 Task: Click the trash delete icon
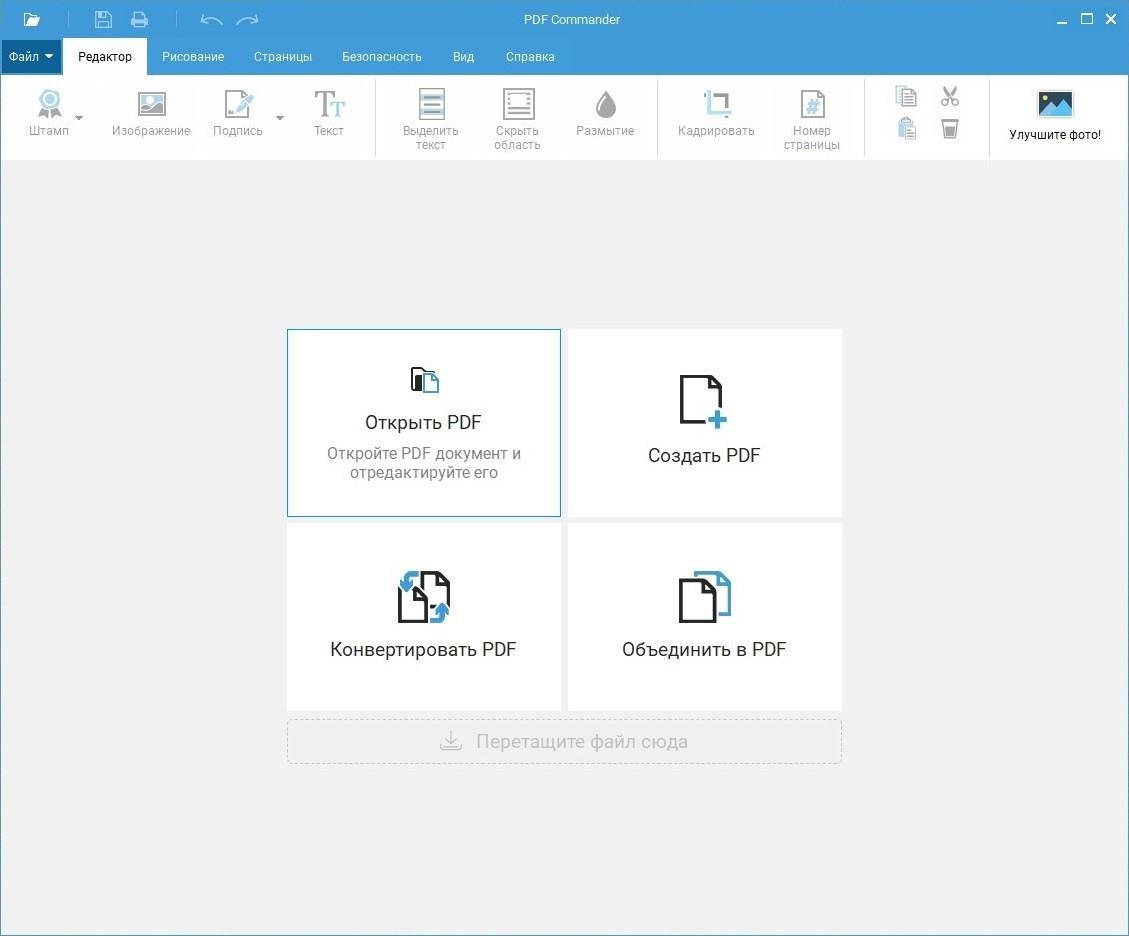coord(950,130)
